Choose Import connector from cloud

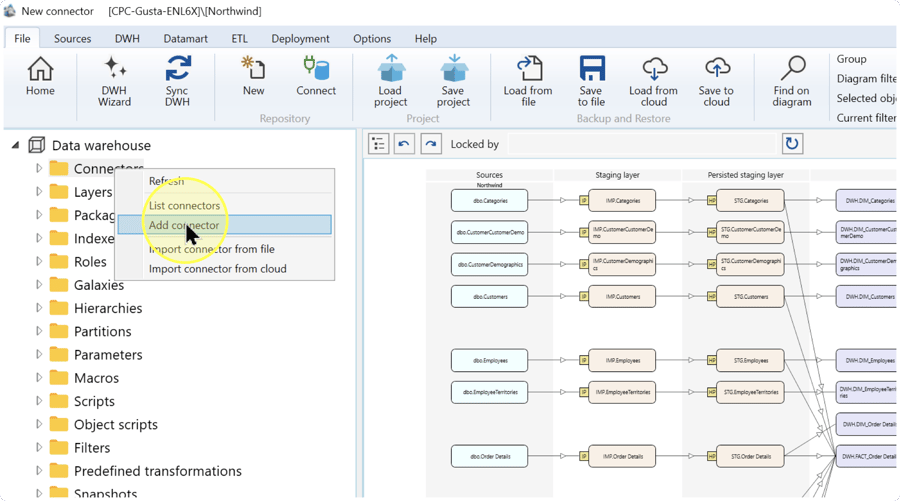pos(224,269)
